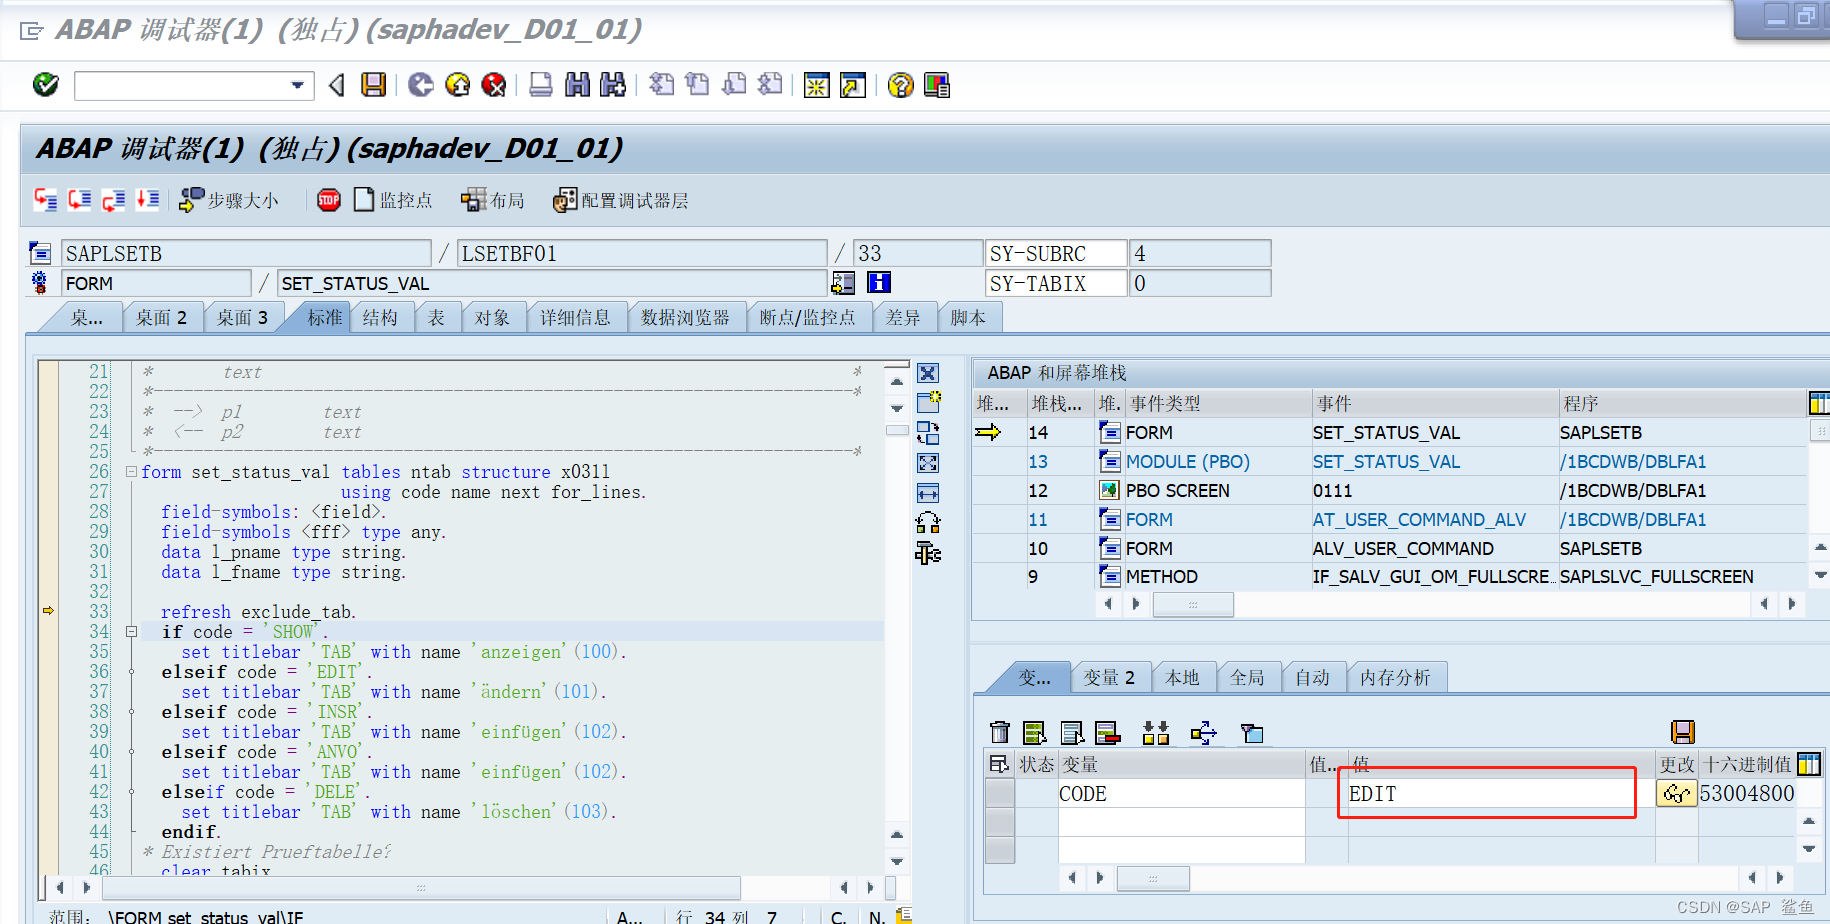Toggle the table filter icon in variables toolbar
Image resolution: width=1830 pixels, height=924 pixels.
[x=1251, y=732]
